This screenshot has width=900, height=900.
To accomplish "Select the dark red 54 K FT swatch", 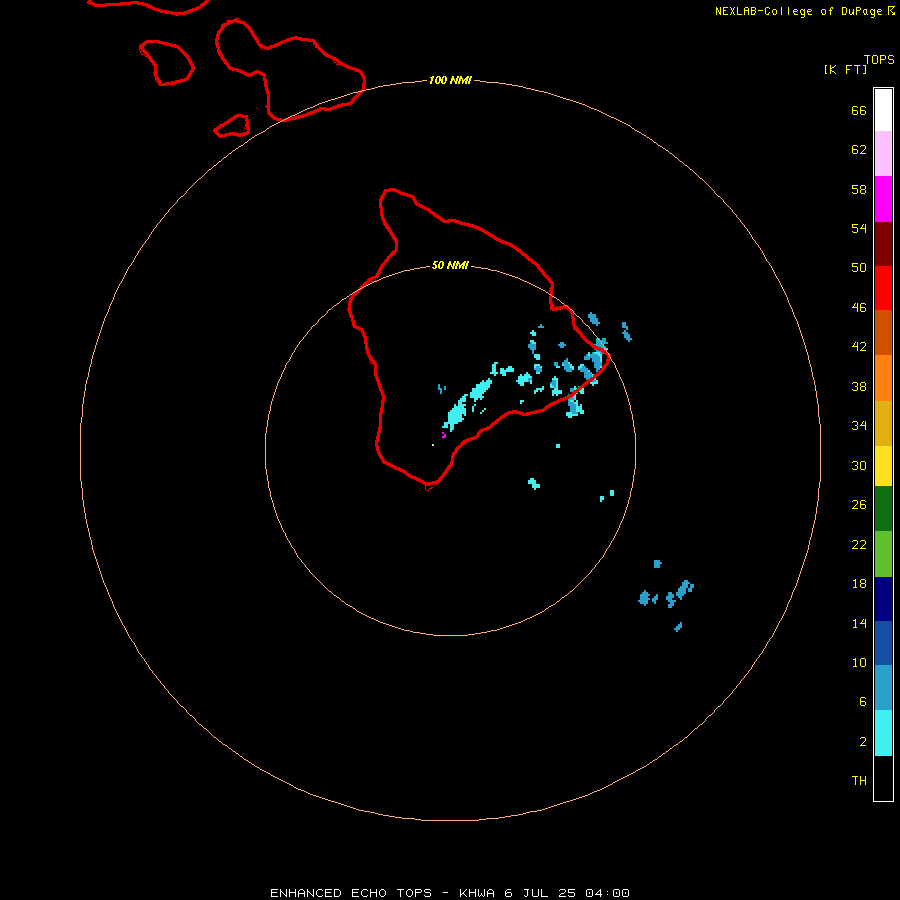I will tap(883, 244).
